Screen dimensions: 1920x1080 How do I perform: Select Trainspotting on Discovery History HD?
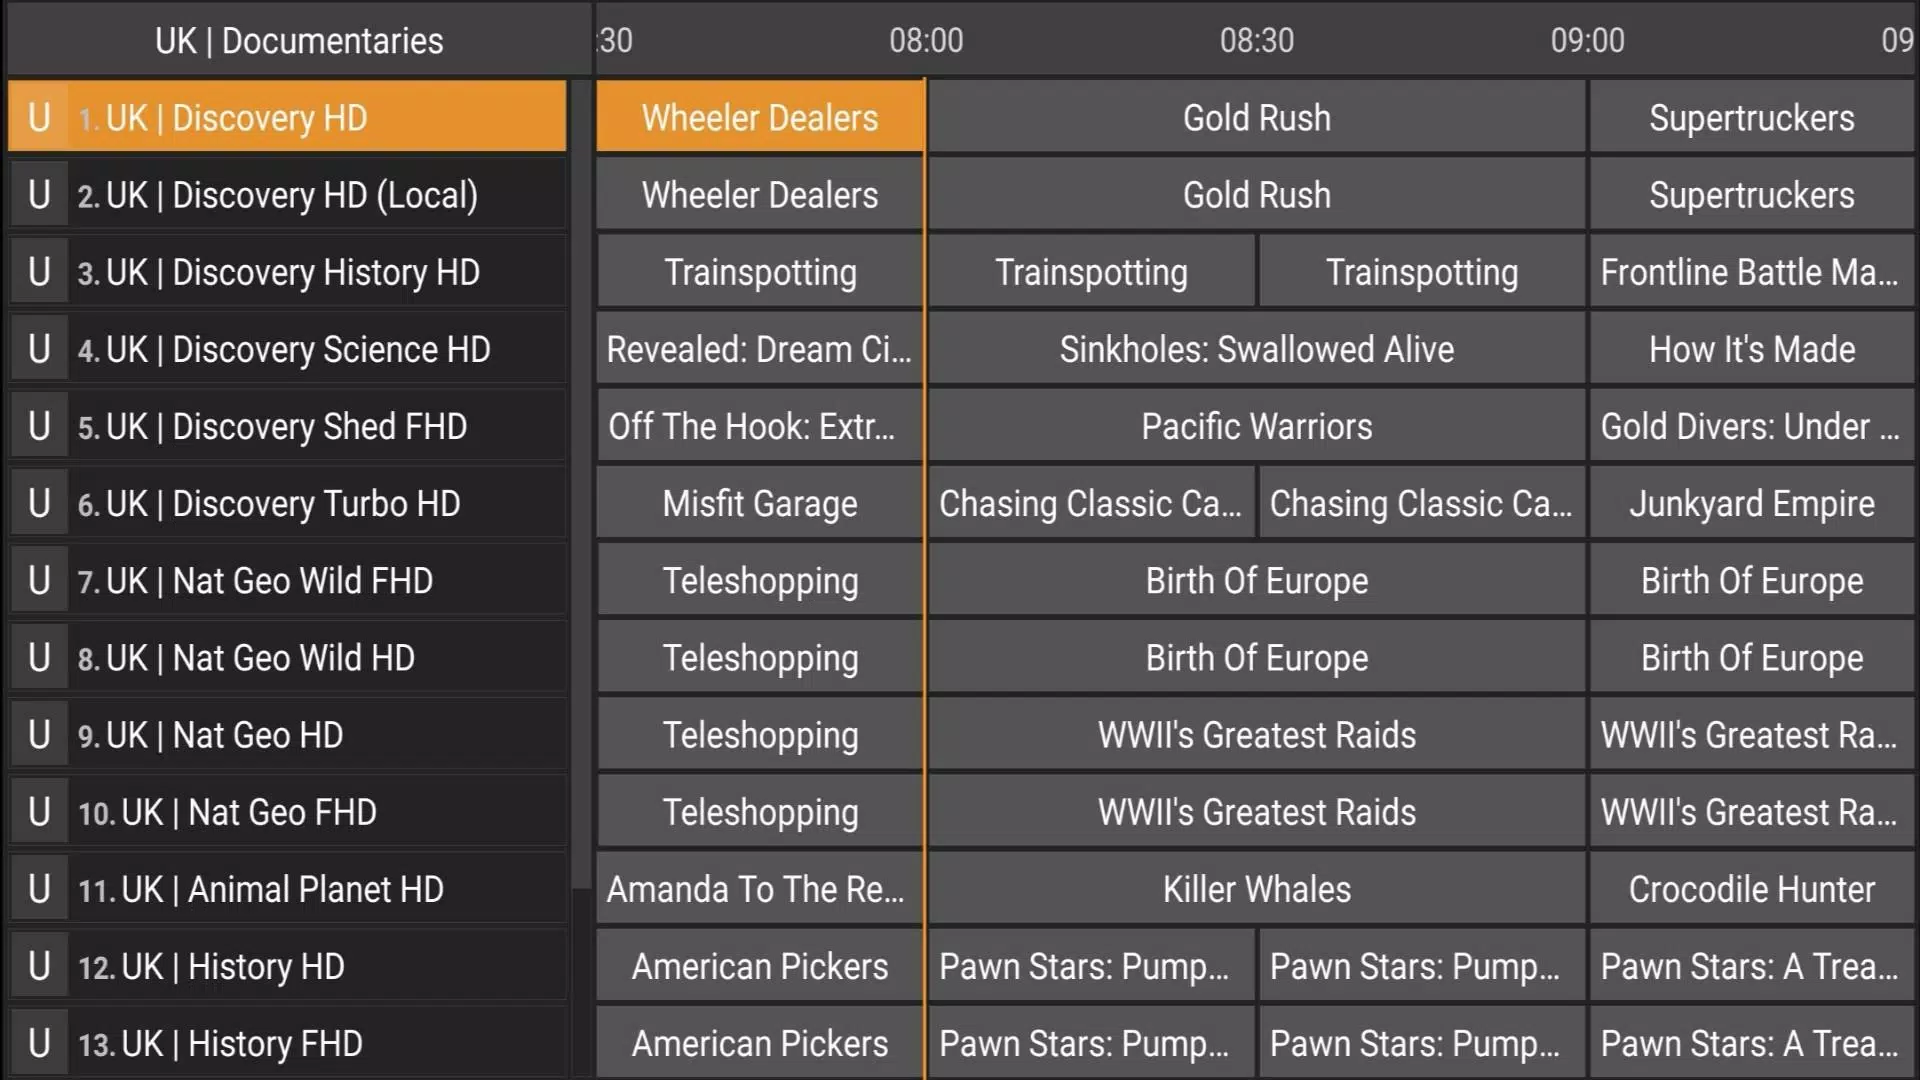[x=758, y=272]
